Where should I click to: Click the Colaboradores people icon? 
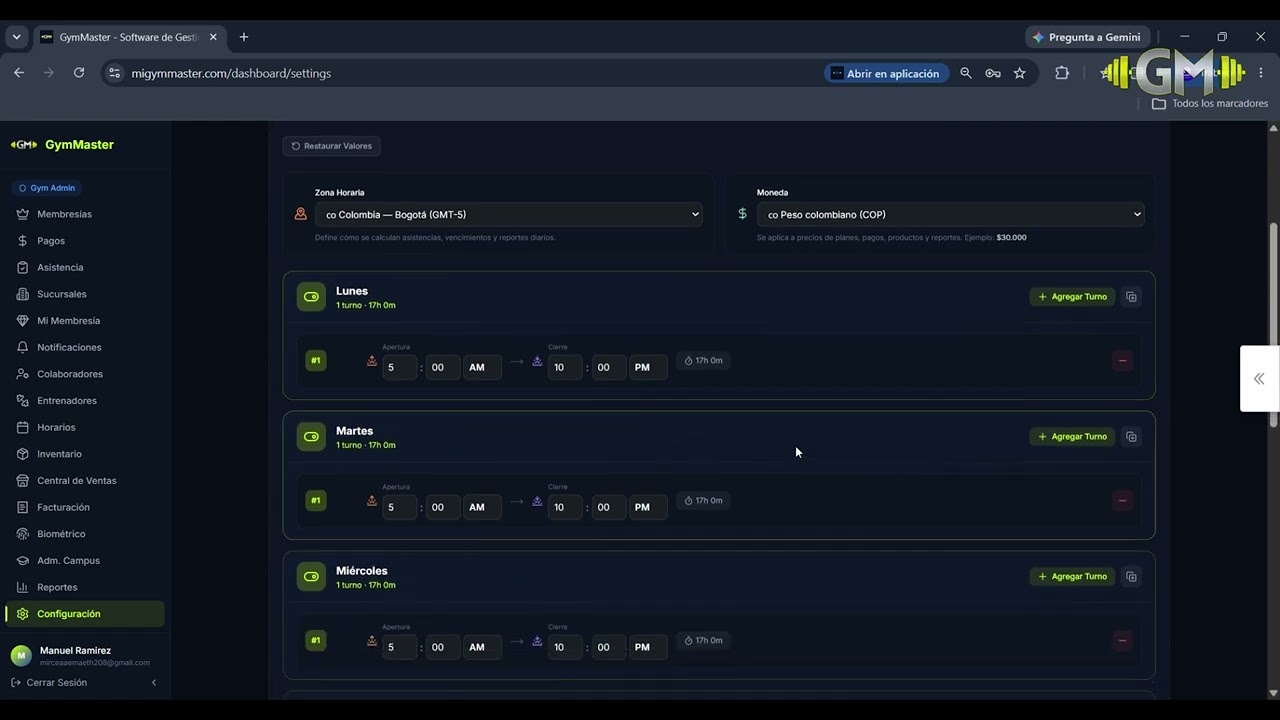point(23,374)
